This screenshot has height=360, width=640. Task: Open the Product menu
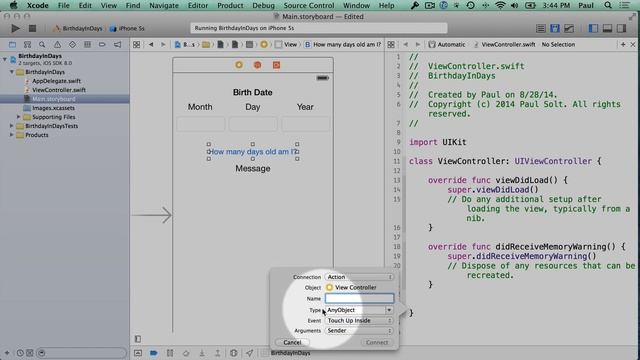(230, 5)
